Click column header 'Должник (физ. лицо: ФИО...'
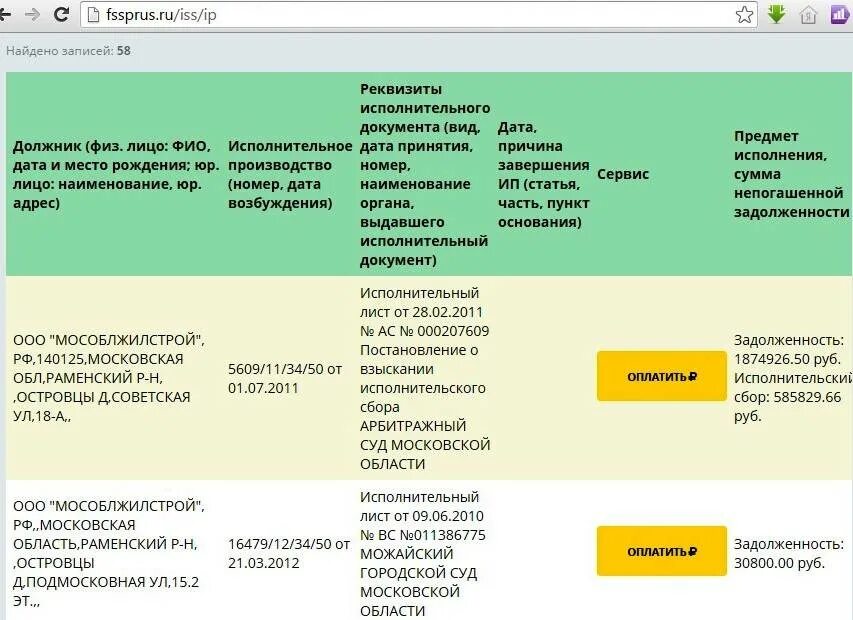This screenshot has width=853, height=620. coord(116,175)
